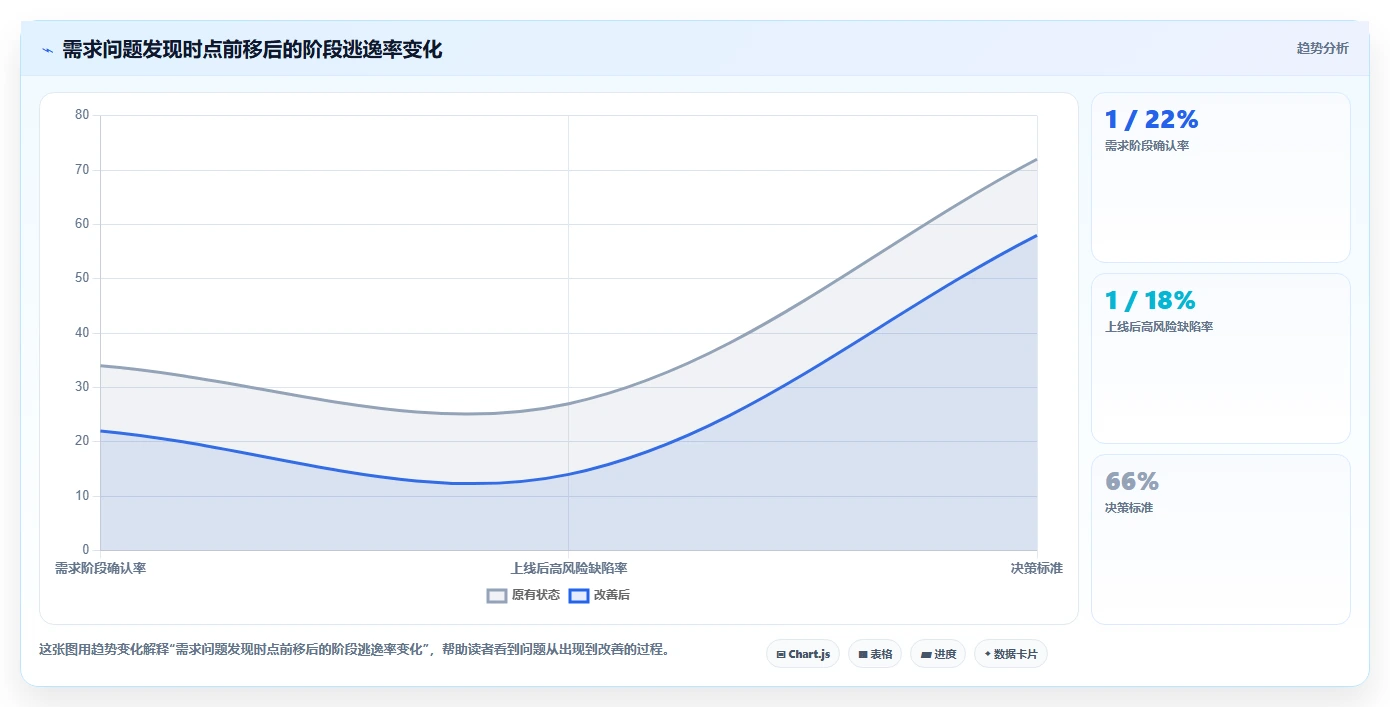Toggle the 改善后 legend entry

click(x=599, y=595)
